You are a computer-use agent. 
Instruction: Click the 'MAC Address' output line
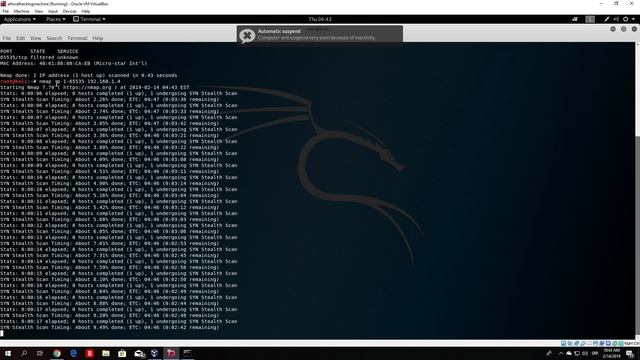(x=73, y=63)
